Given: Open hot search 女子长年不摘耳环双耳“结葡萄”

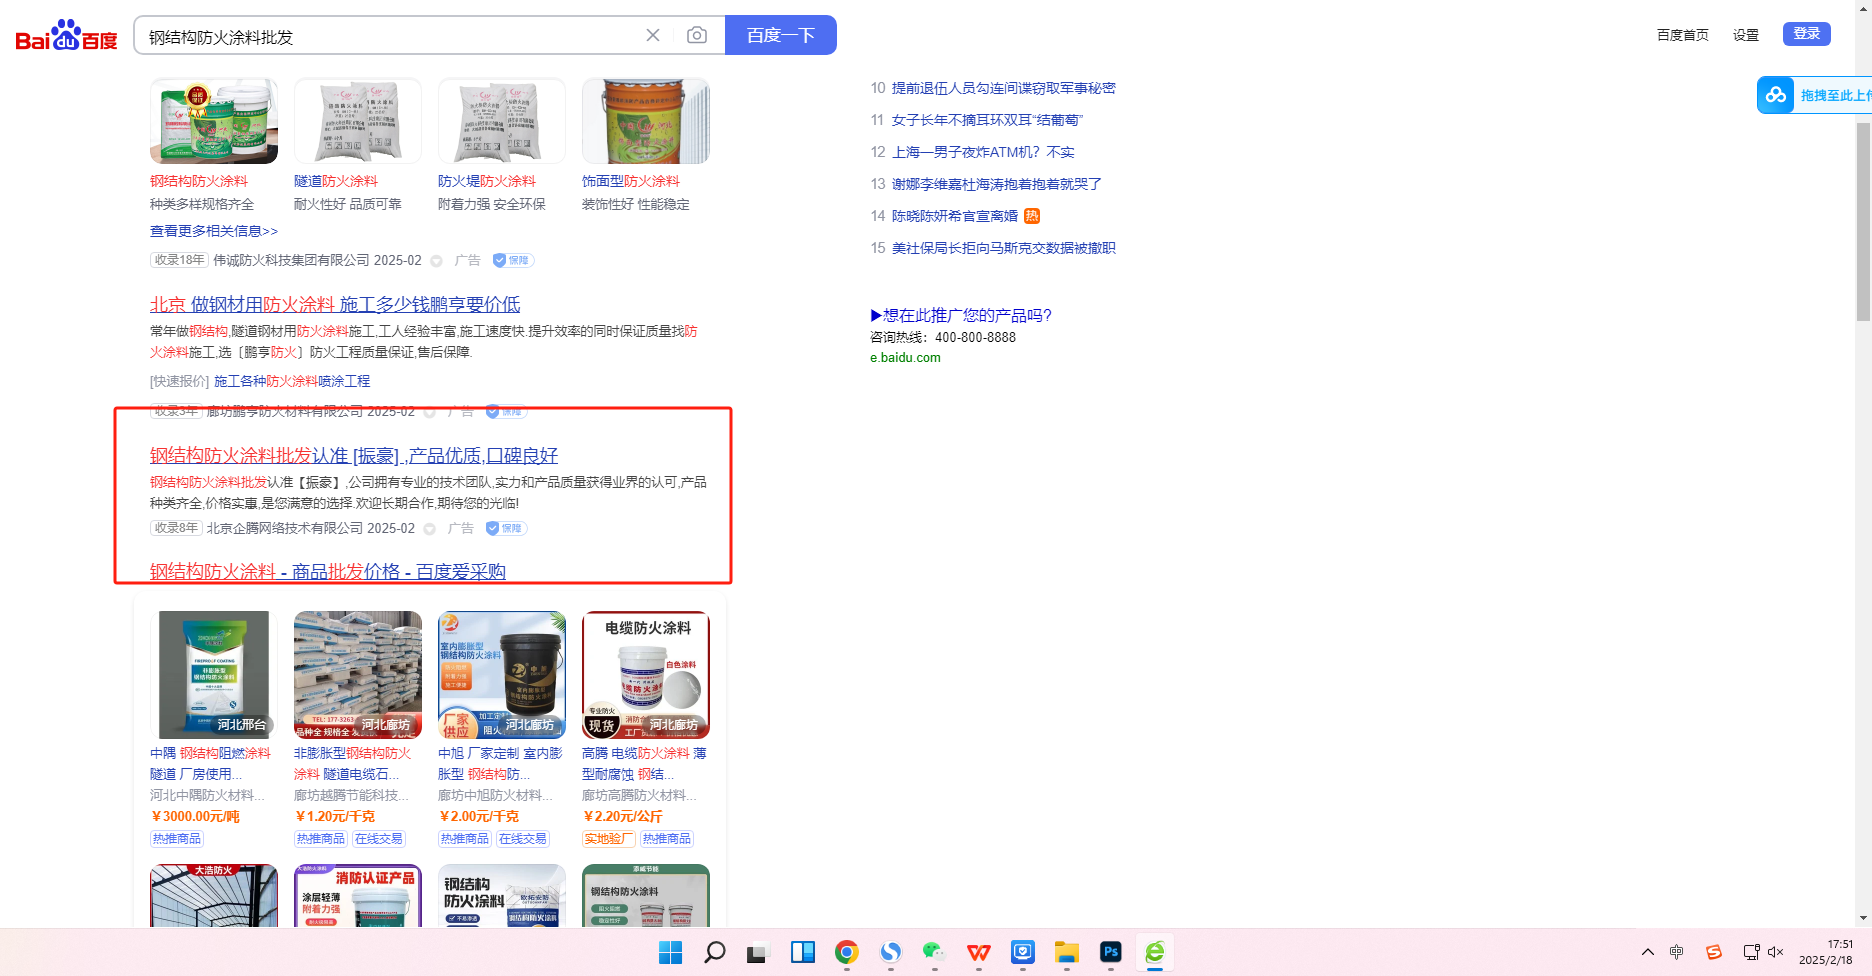Looking at the screenshot, I should [987, 120].
